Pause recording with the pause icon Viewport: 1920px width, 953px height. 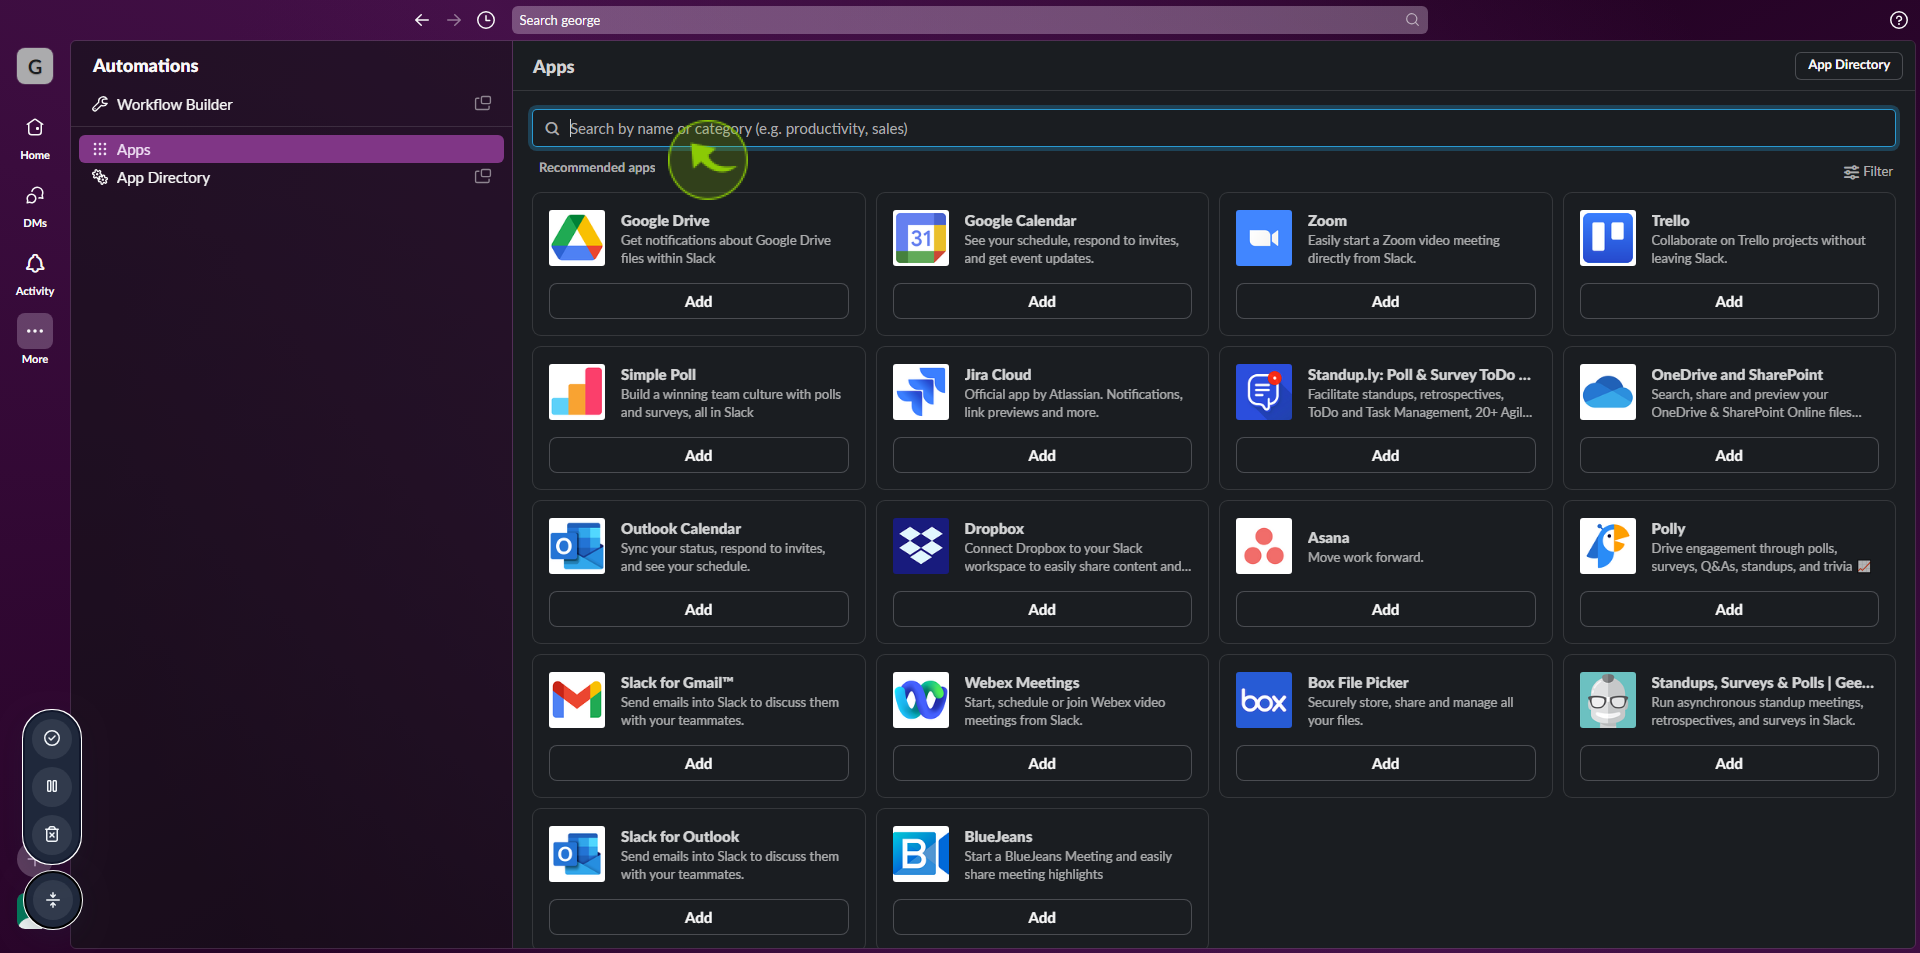[x=52, y=786]
